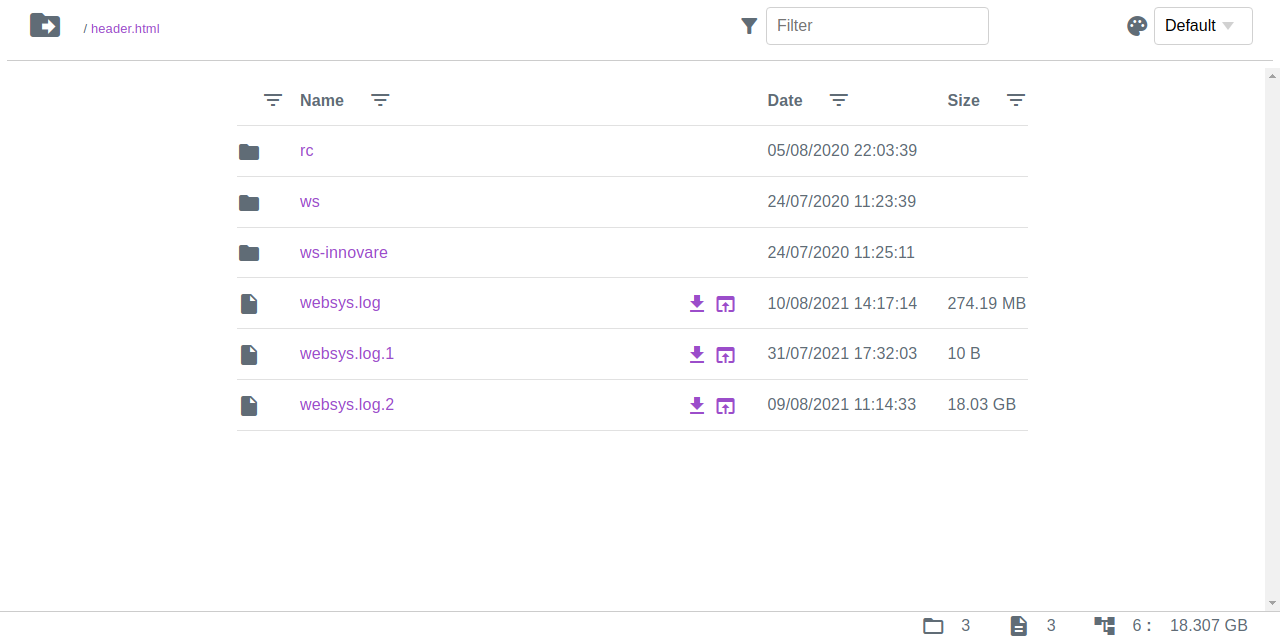1280x638 pixels.
Task: Download the websys.log.1 file
Action: click(697, 354)
